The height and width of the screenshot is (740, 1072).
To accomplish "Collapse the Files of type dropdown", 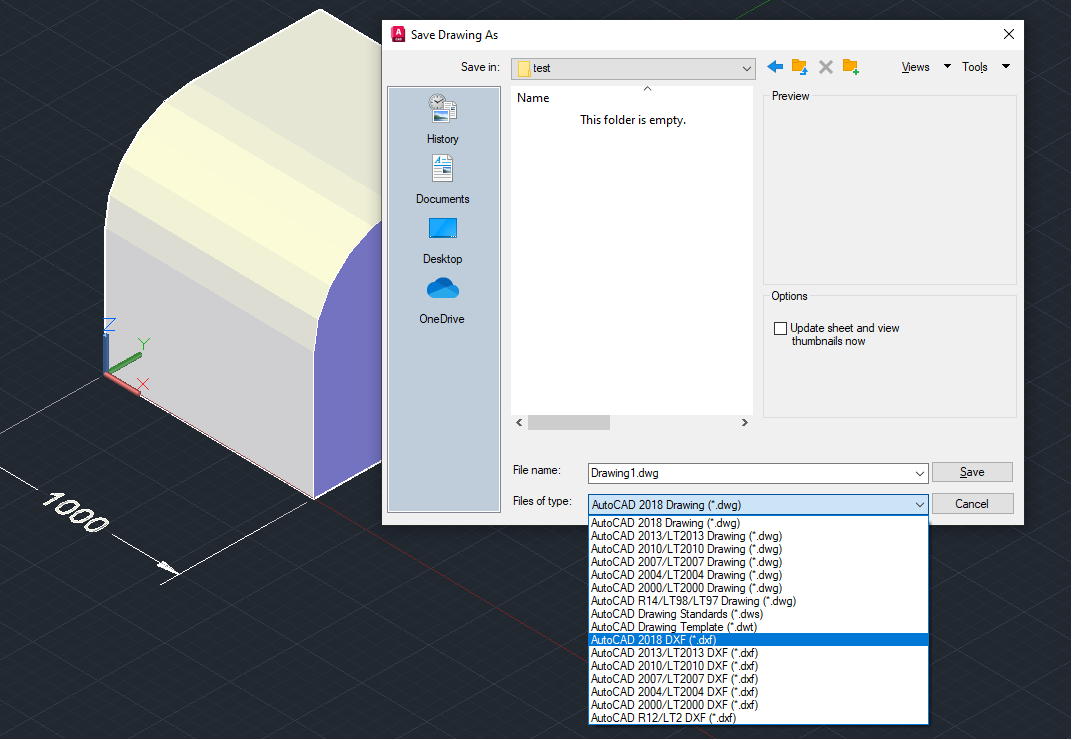I will pos(920,505).
